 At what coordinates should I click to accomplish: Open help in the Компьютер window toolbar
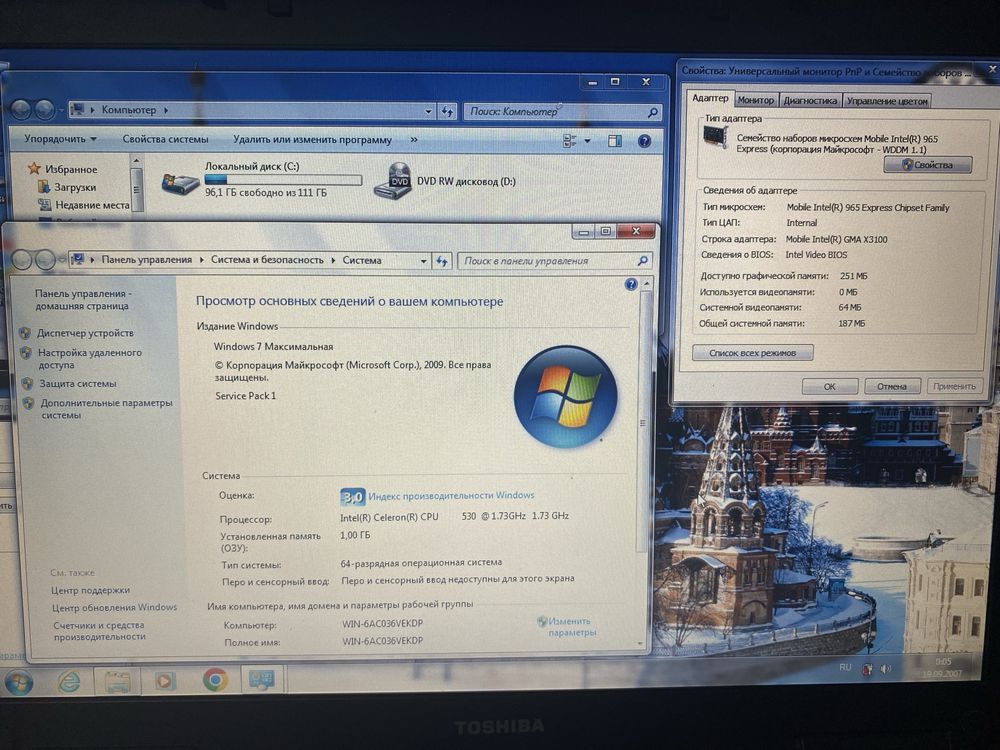tap(644, 141)
